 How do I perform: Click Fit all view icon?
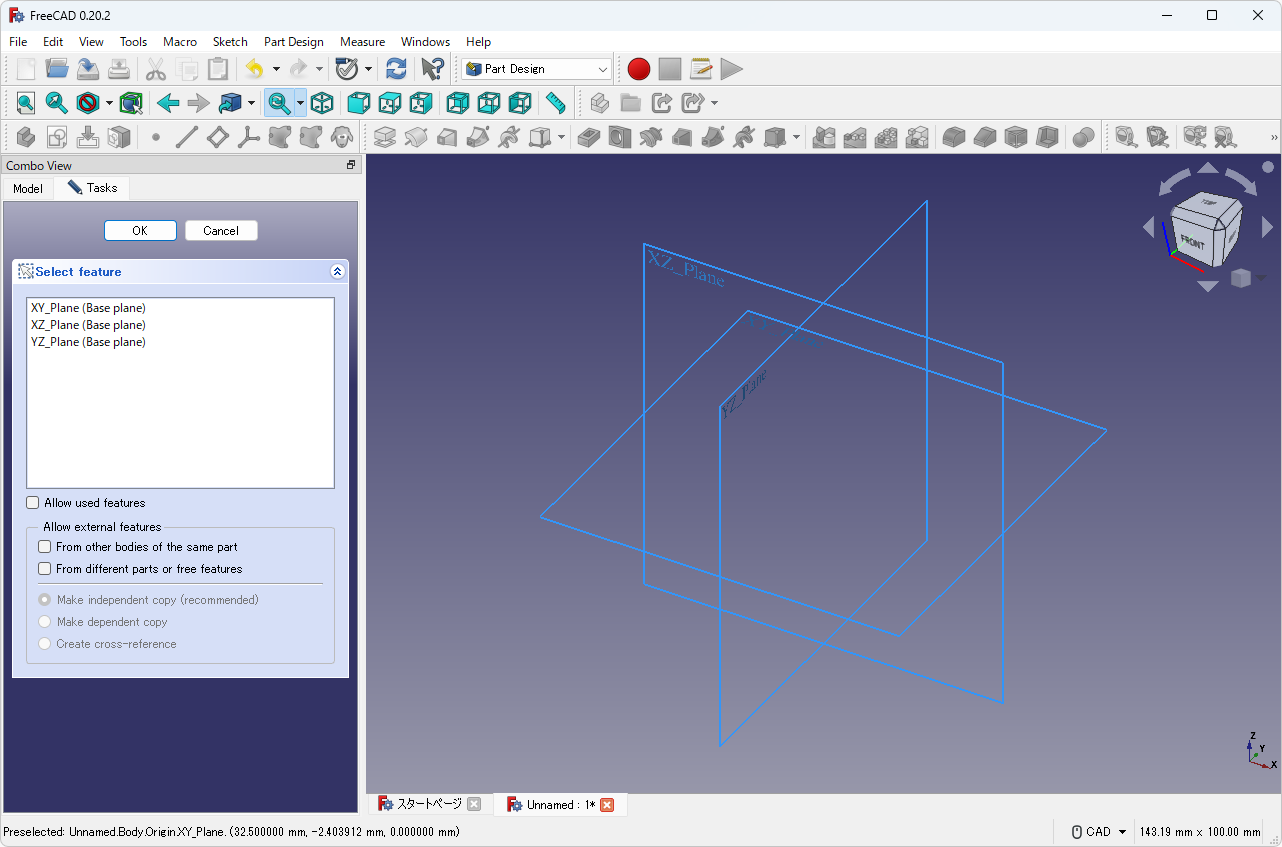click(x=25, y=103)
